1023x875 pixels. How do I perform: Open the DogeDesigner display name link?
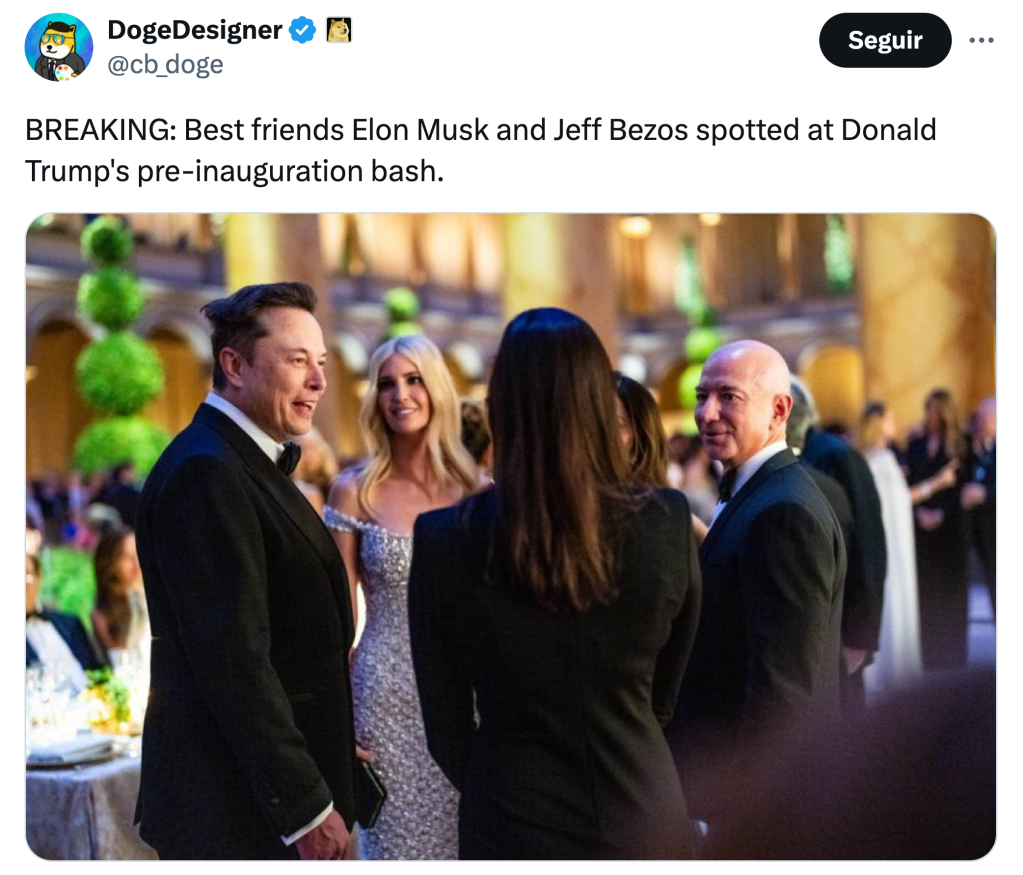click(194, 30)
